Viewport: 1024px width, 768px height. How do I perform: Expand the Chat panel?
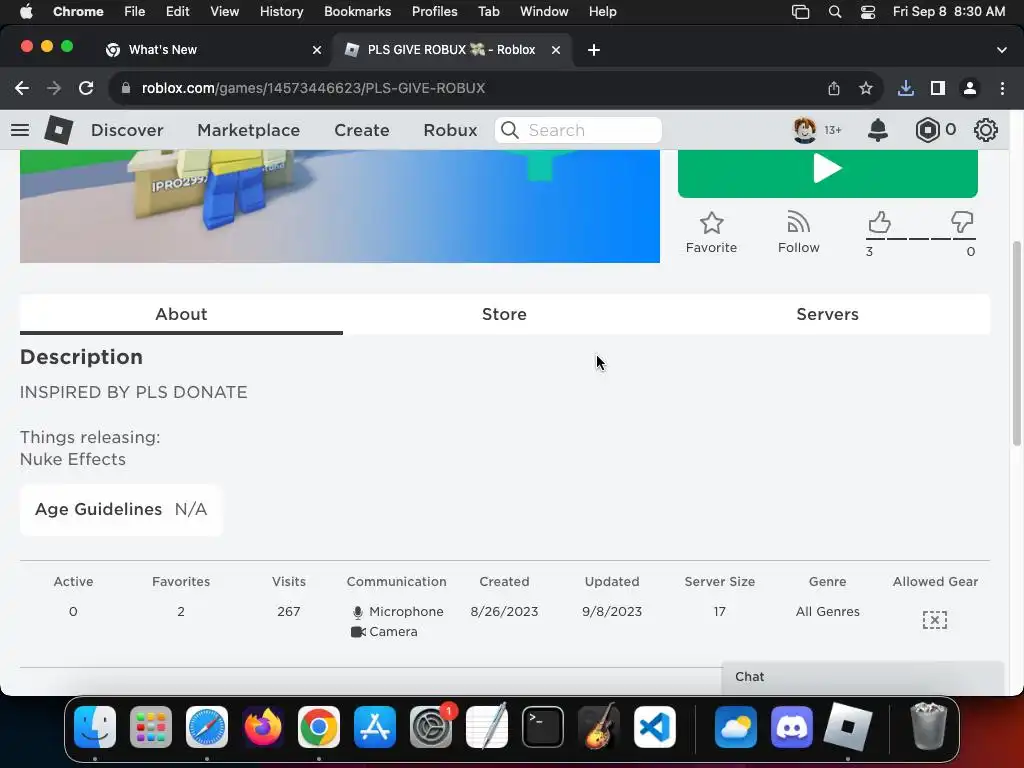[x=862, y=677]
